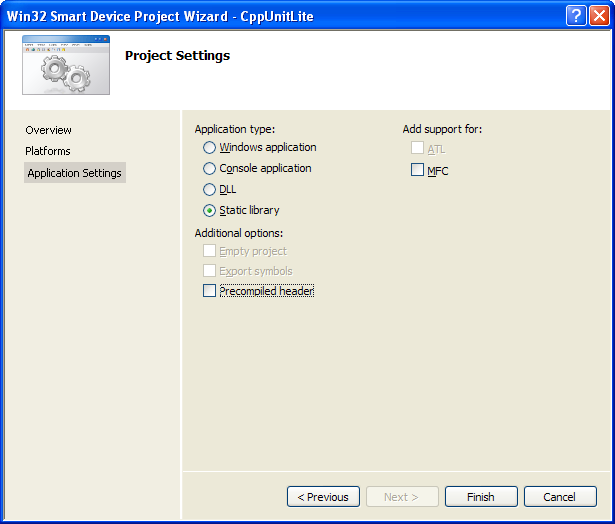615x524 pixels.
Task: Cancel the project wizard
Action: click(x=560, y=497)
